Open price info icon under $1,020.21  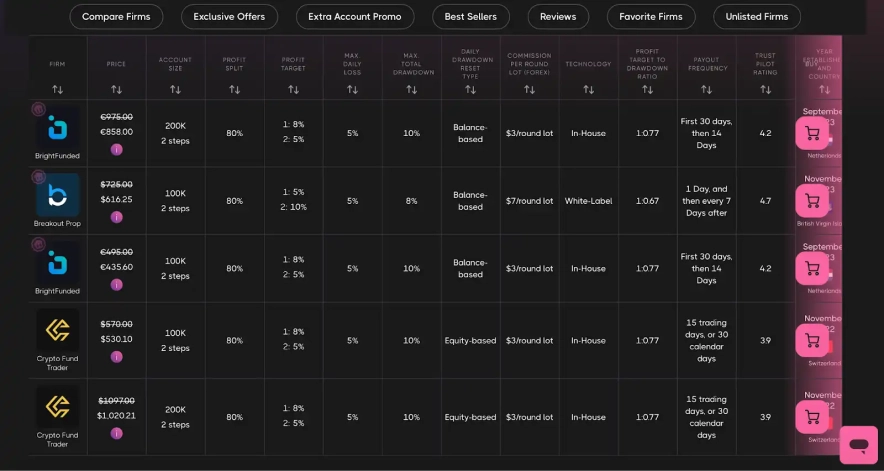click(116, 433)
